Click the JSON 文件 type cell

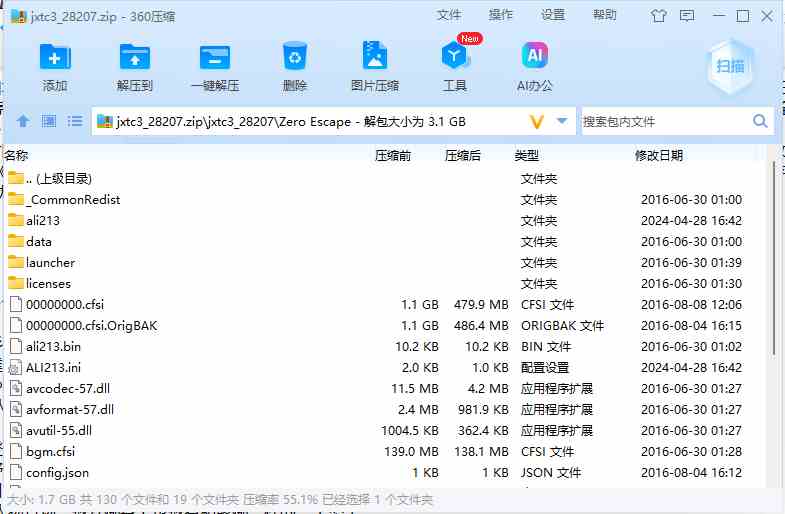point(551,473)
